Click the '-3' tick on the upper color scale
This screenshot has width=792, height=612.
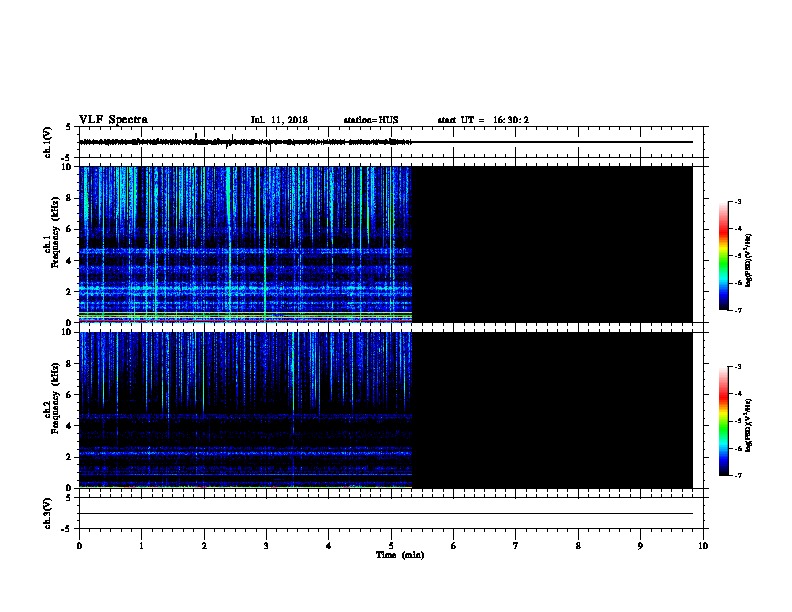pyautogui.click(x=738, y=201)
